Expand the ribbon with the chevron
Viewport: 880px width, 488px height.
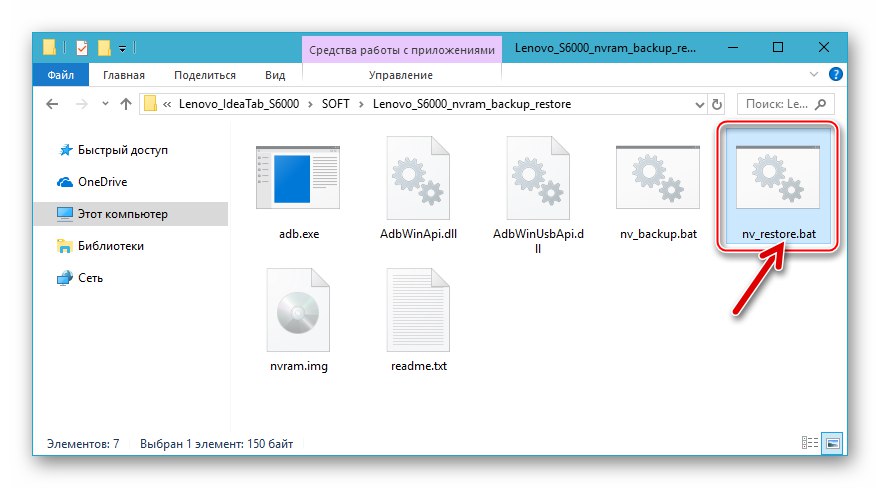tap(814, 74)
